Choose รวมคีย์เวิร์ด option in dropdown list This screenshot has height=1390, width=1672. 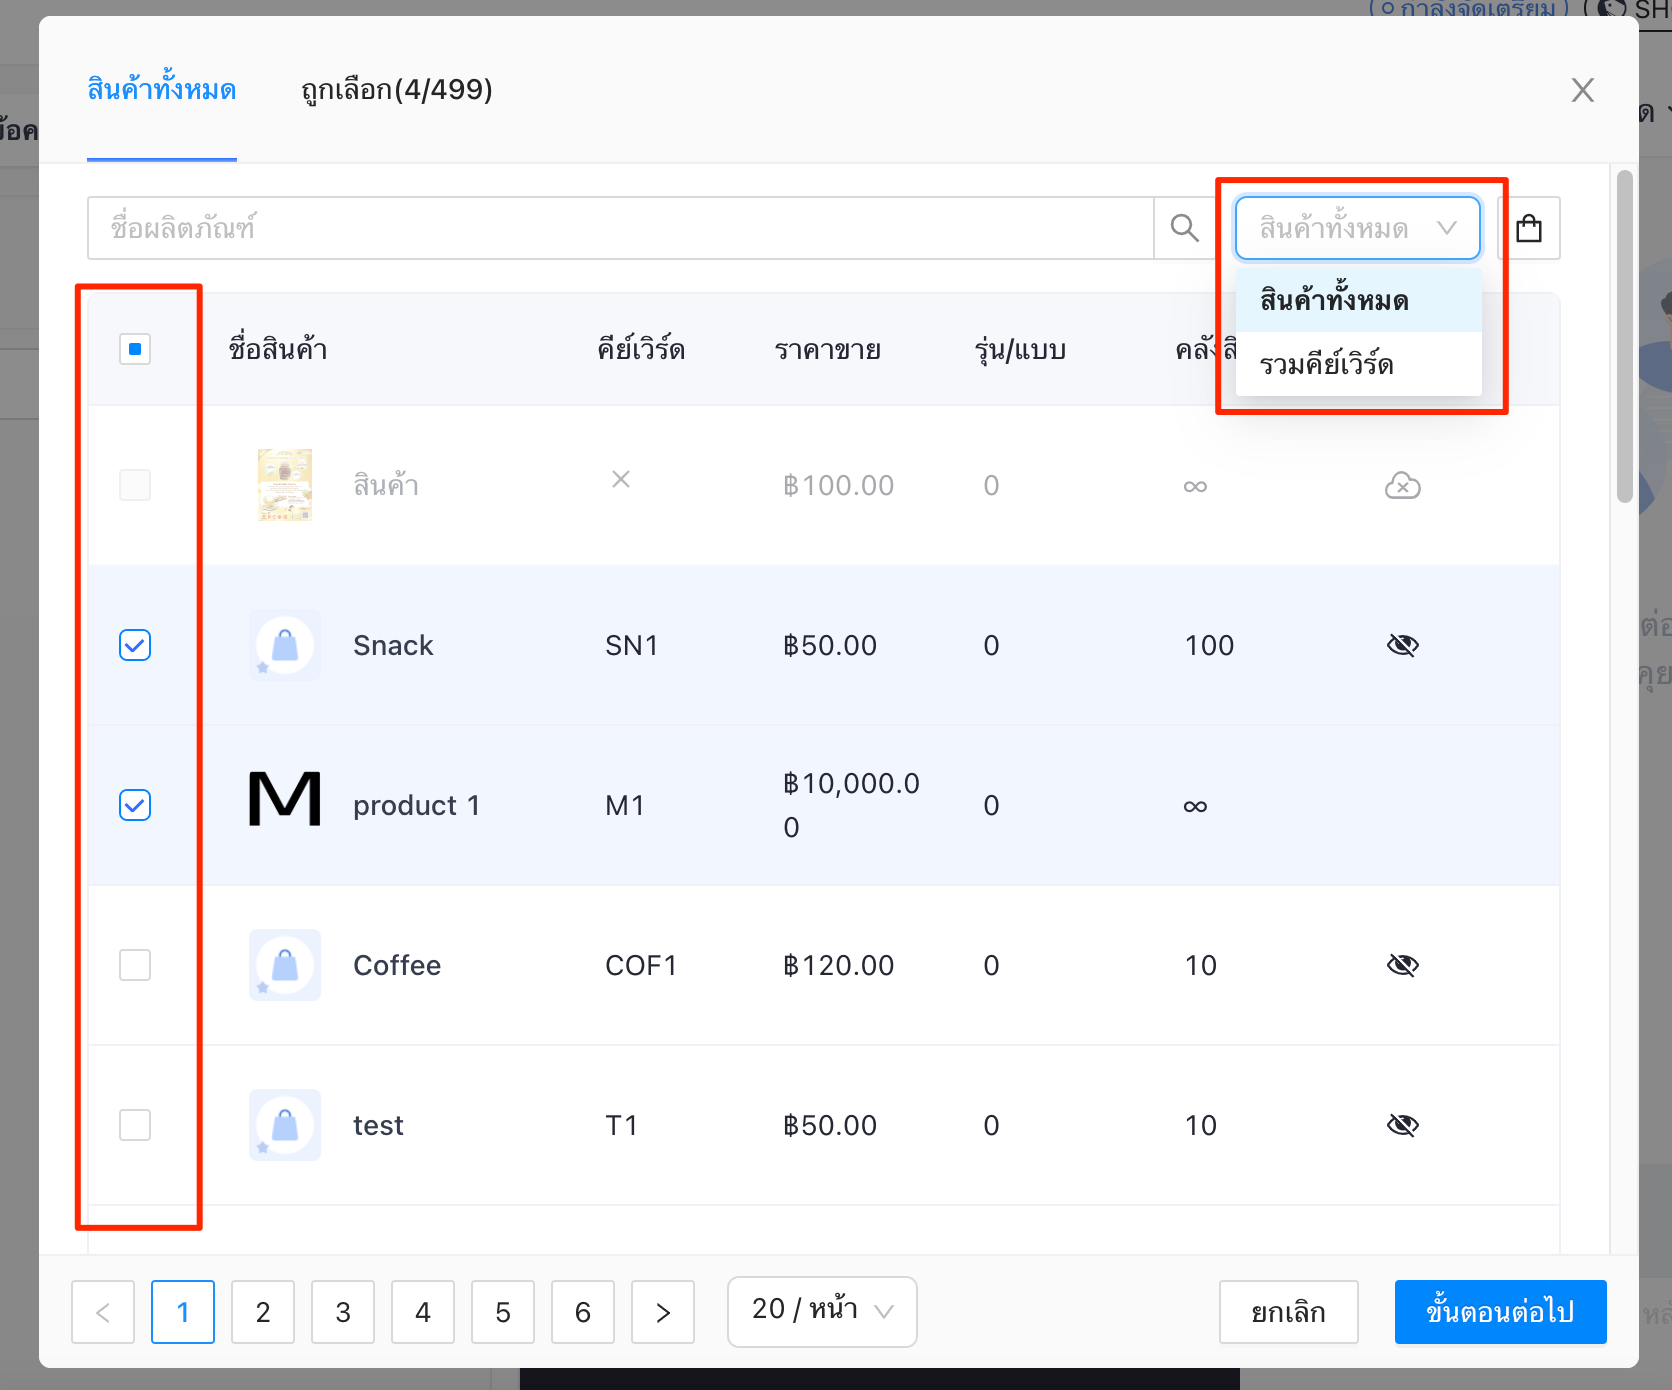(1358, 364)
